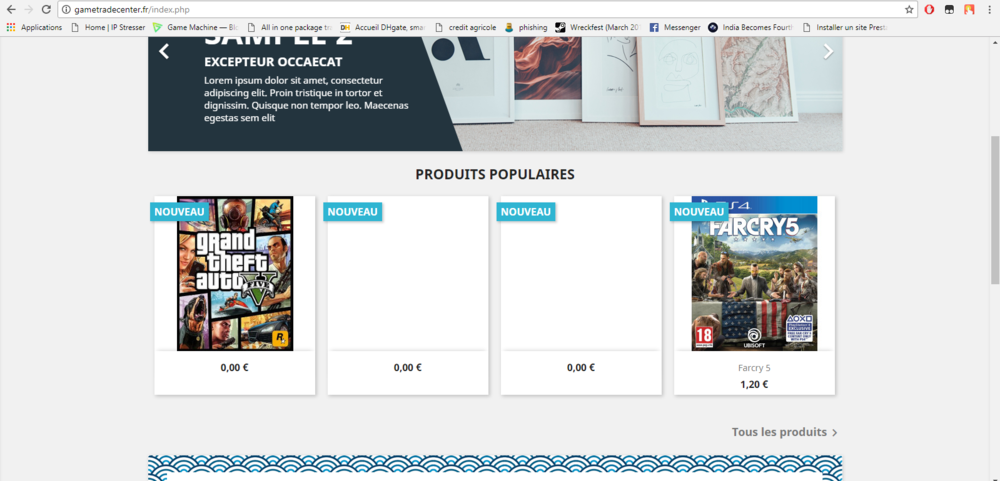Open the Tous les produits link
1000x481 pixels.
[779, 432]
